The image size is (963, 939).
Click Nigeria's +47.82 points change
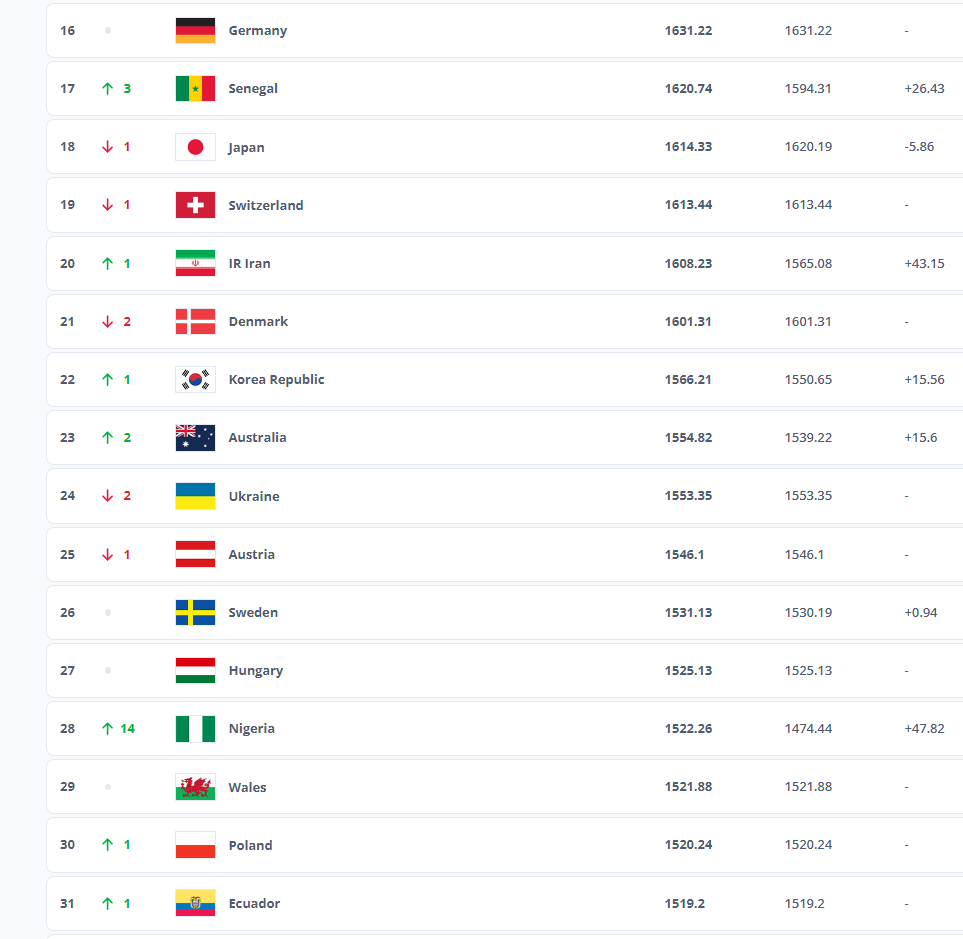pos(924,729)
